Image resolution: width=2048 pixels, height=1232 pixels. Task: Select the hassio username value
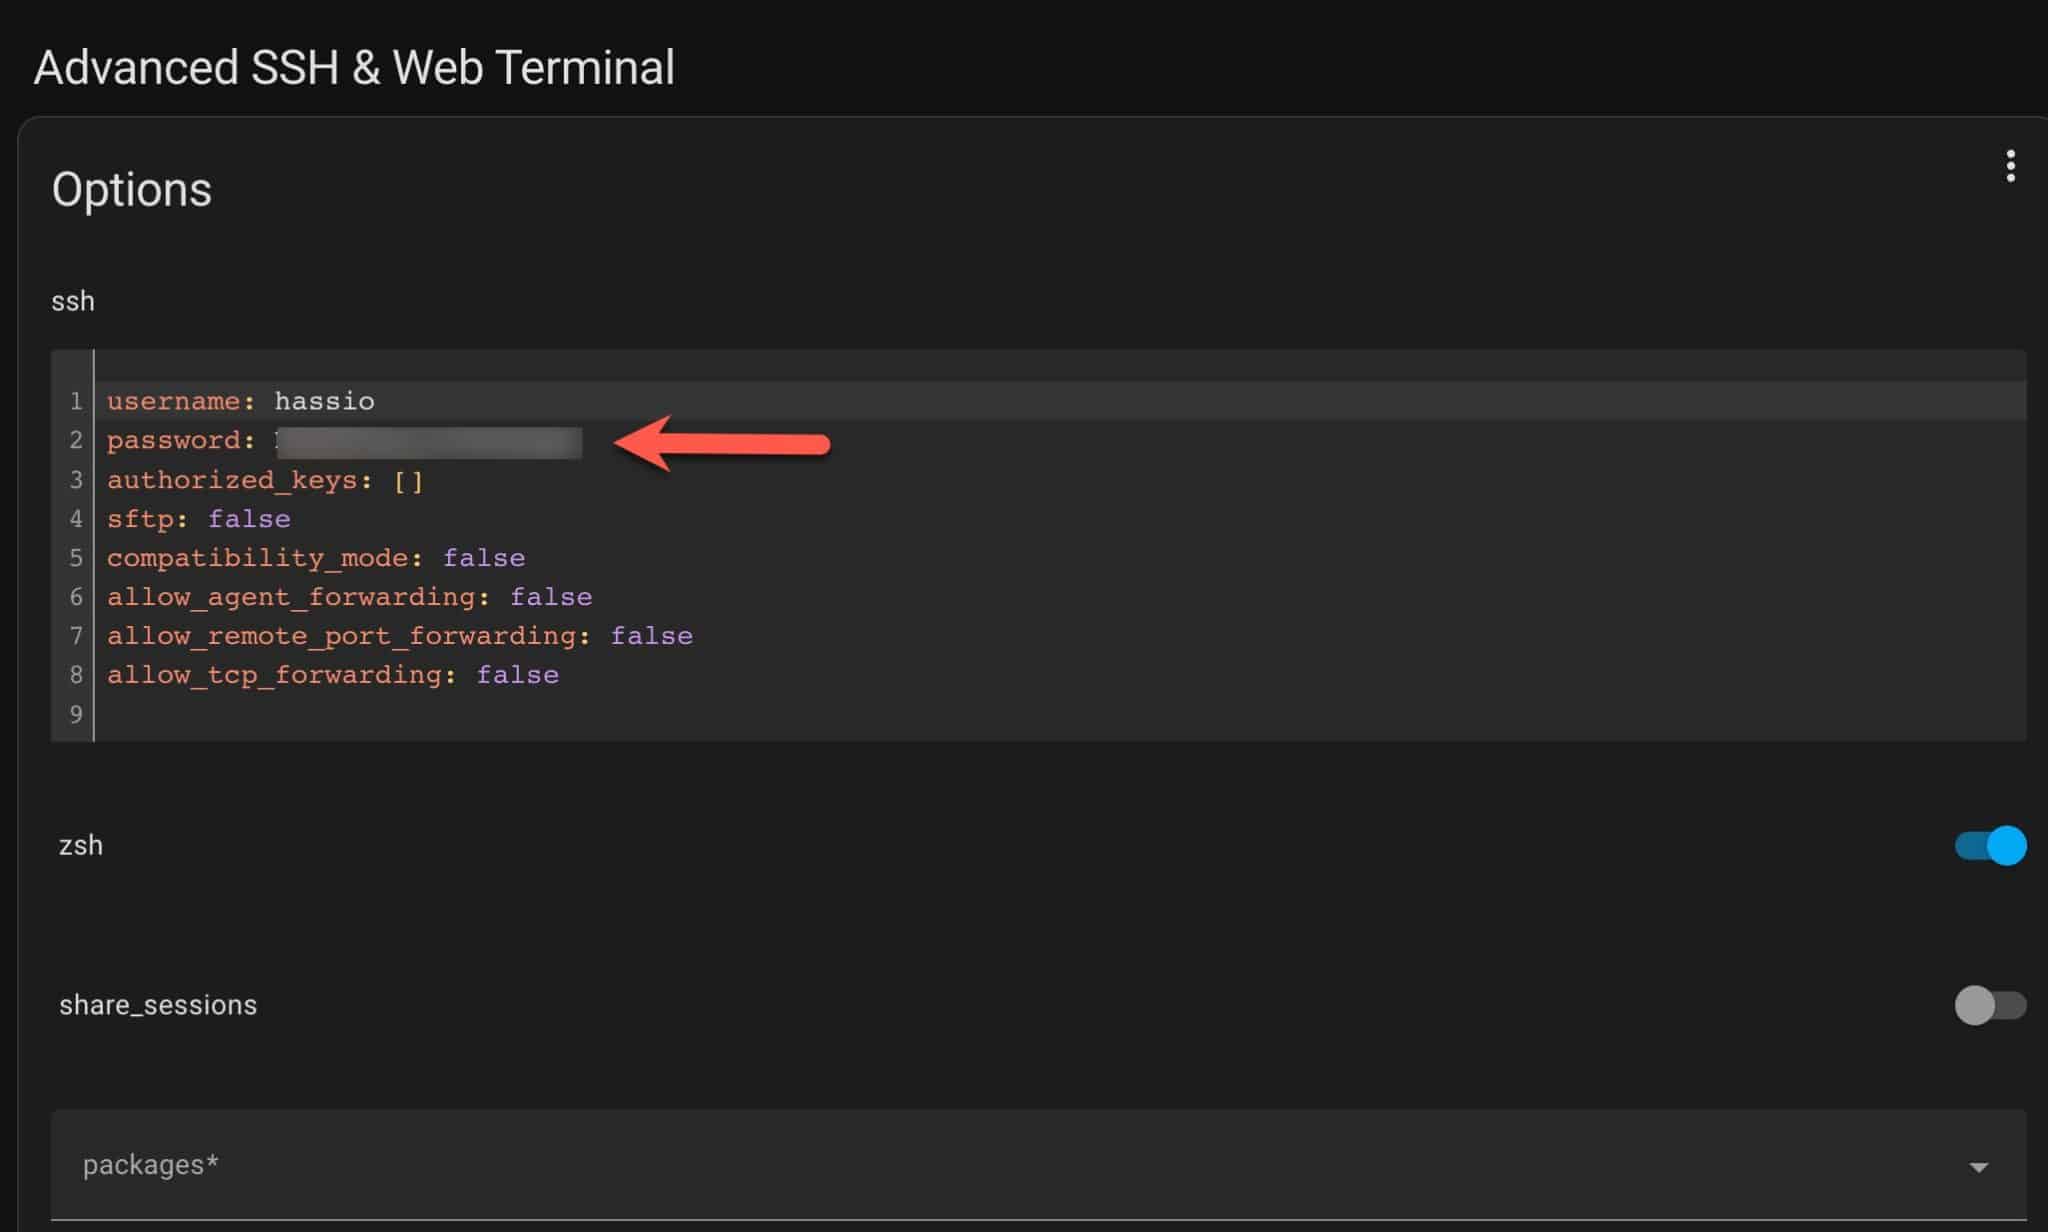pyautogui.click(x=324, y=401)
